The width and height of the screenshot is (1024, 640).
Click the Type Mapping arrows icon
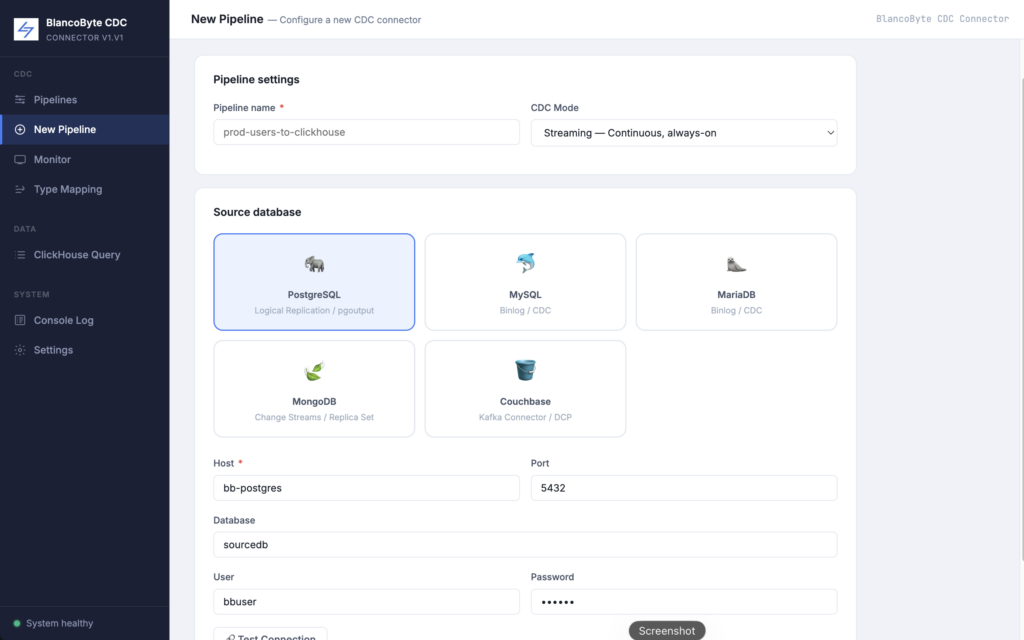pyautogui.click(x=20, y=189)
